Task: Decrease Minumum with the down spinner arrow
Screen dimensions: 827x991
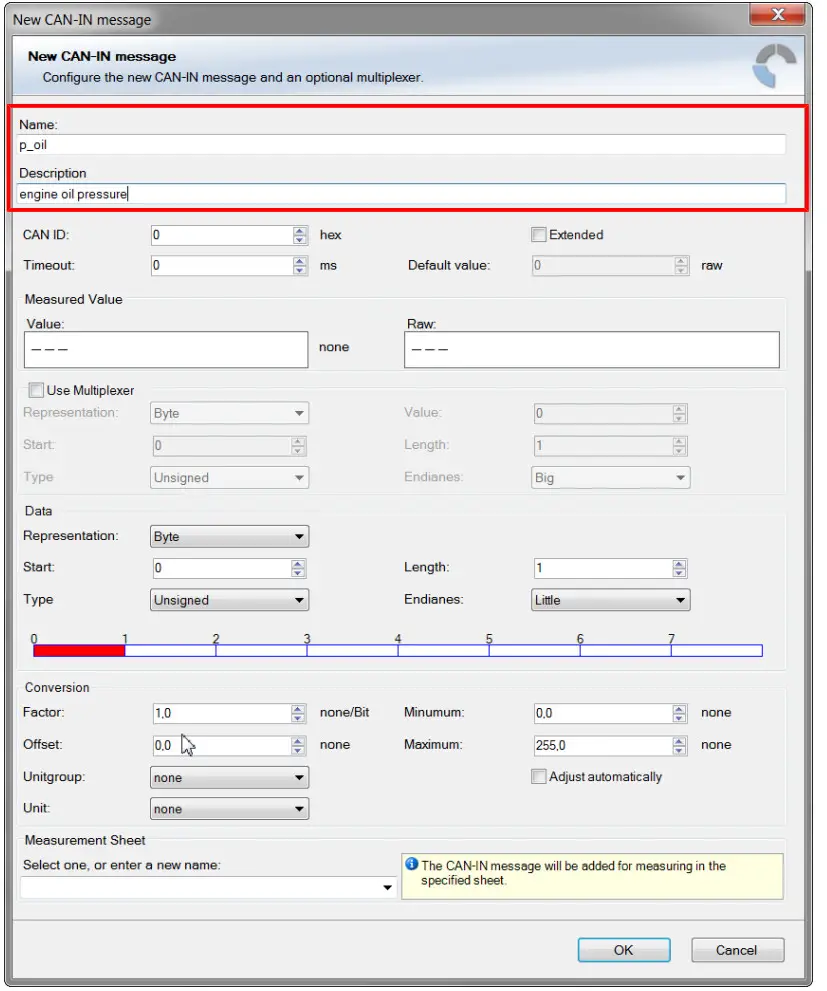Action: point(679,719)
